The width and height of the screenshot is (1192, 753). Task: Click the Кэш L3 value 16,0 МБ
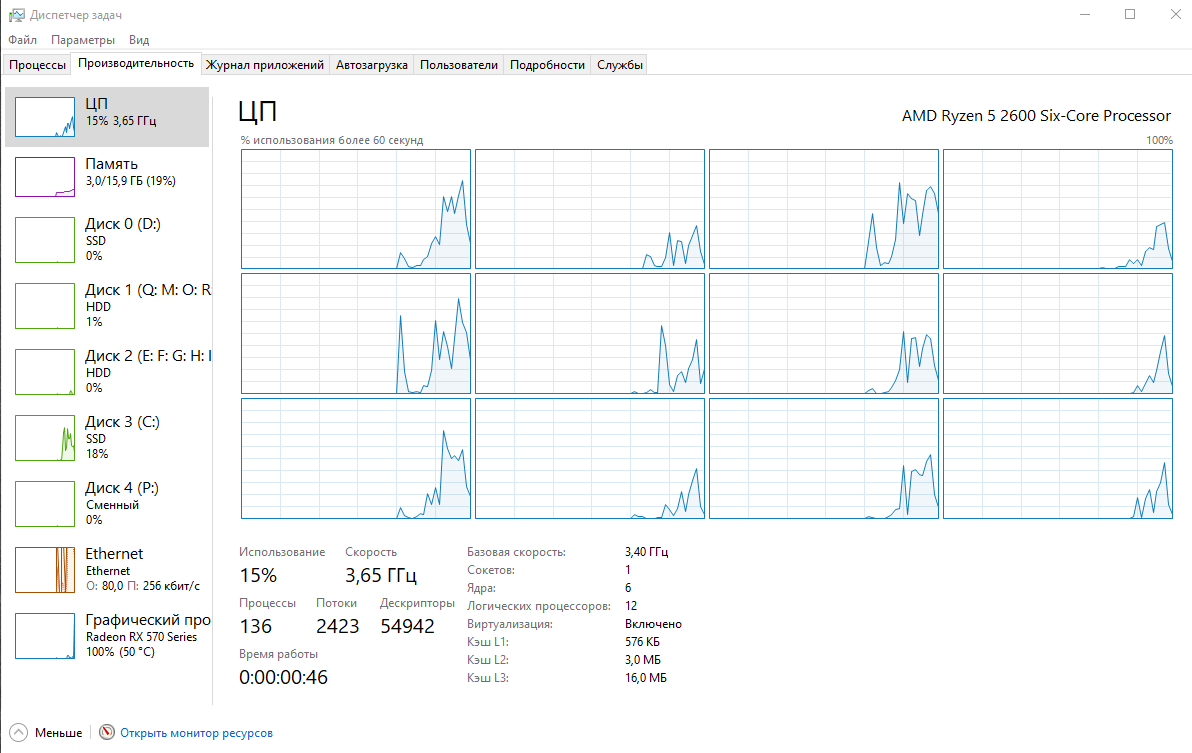click(645, 678)
